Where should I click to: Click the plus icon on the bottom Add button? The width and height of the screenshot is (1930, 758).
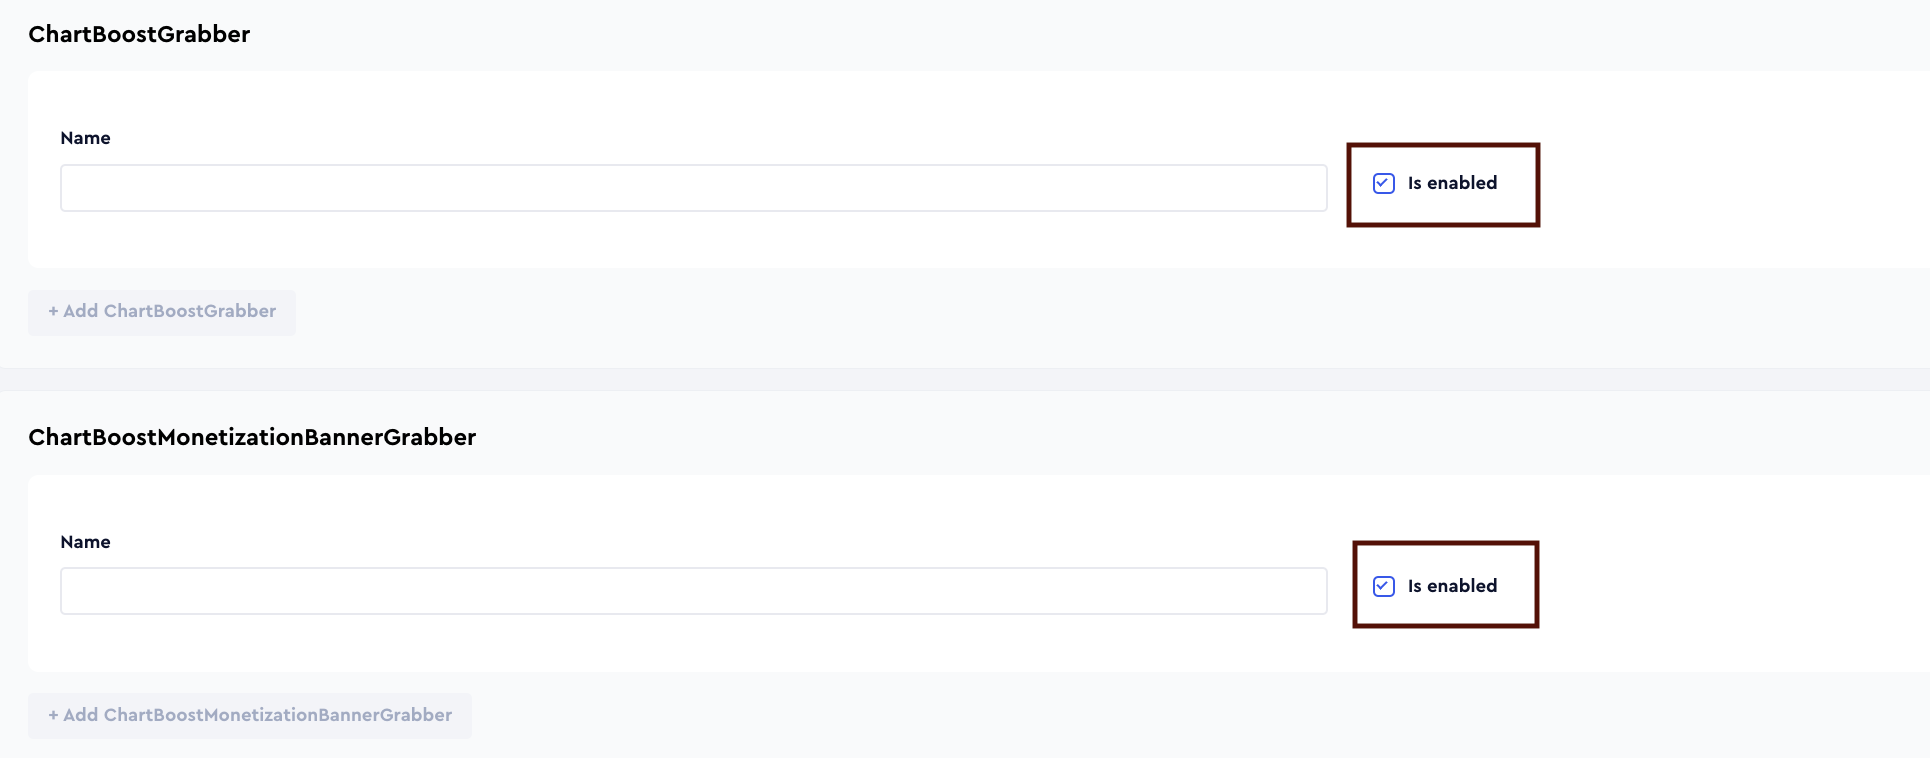pyautogui.click(x=54, y=715)
